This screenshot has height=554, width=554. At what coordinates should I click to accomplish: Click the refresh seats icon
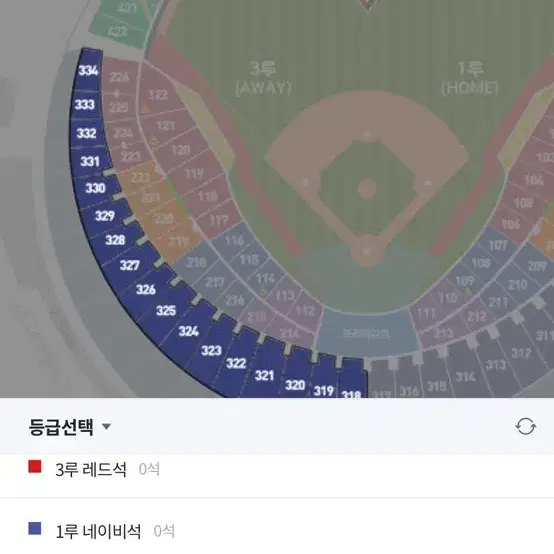click(x=525, y=426)
